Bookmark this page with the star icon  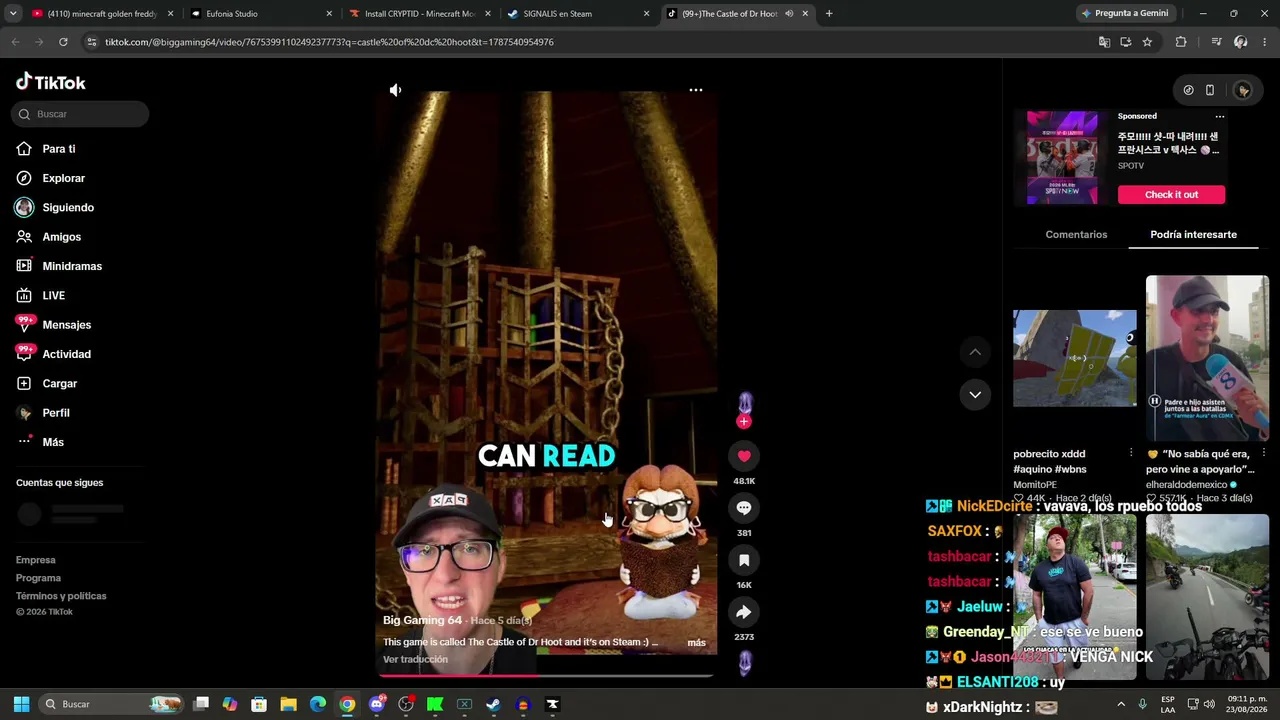[1147, 42]
